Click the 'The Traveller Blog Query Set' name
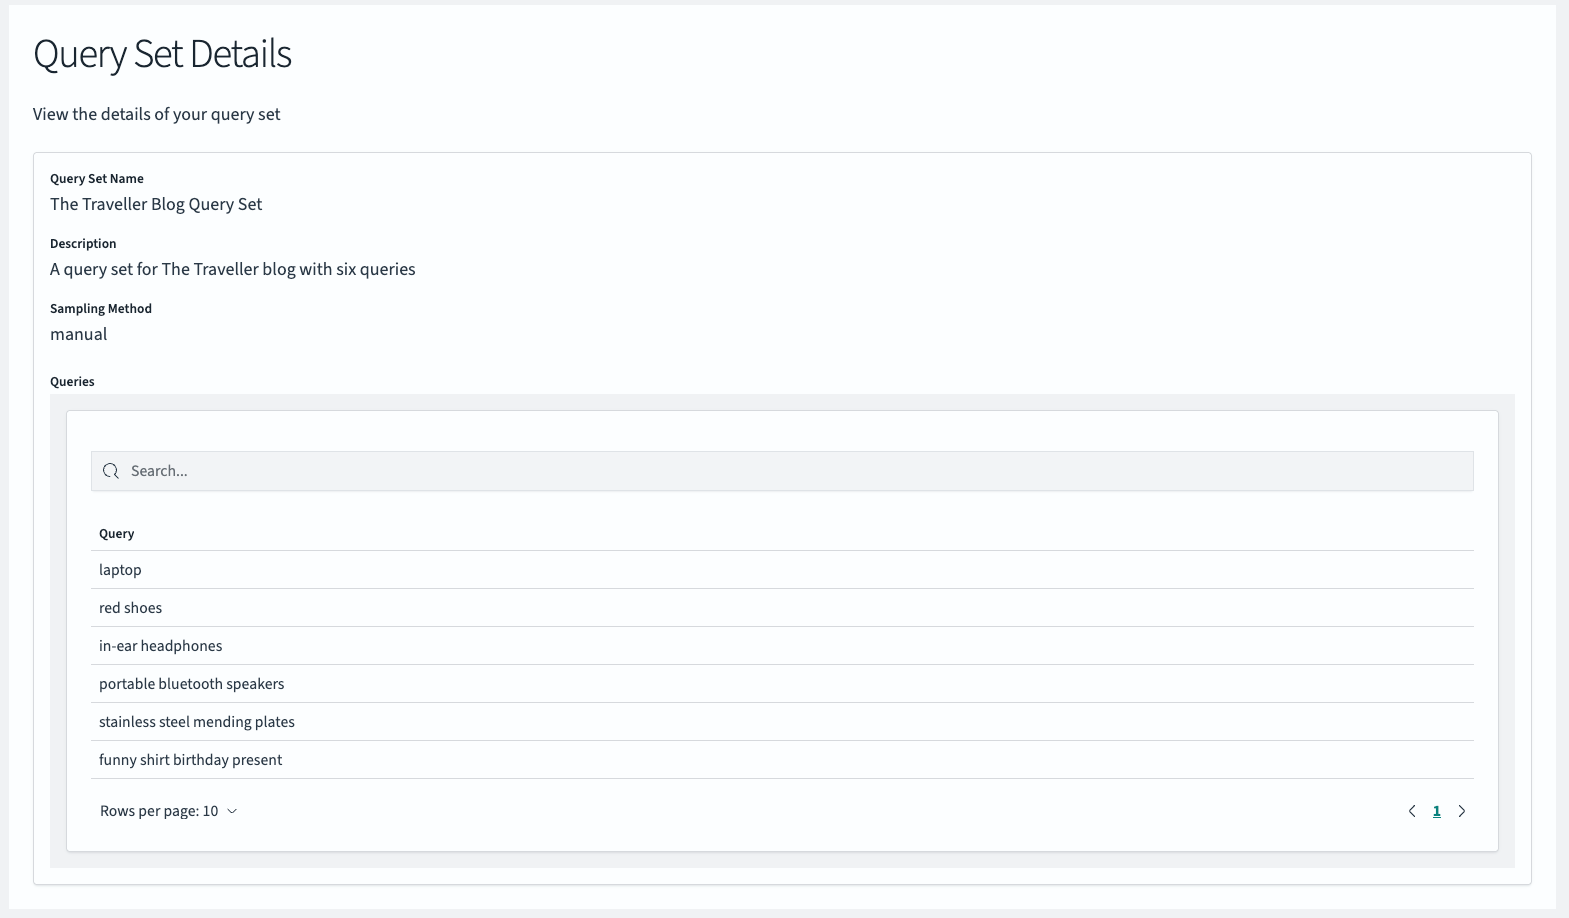Screen dimensions: 1569x918 (156, 204)
